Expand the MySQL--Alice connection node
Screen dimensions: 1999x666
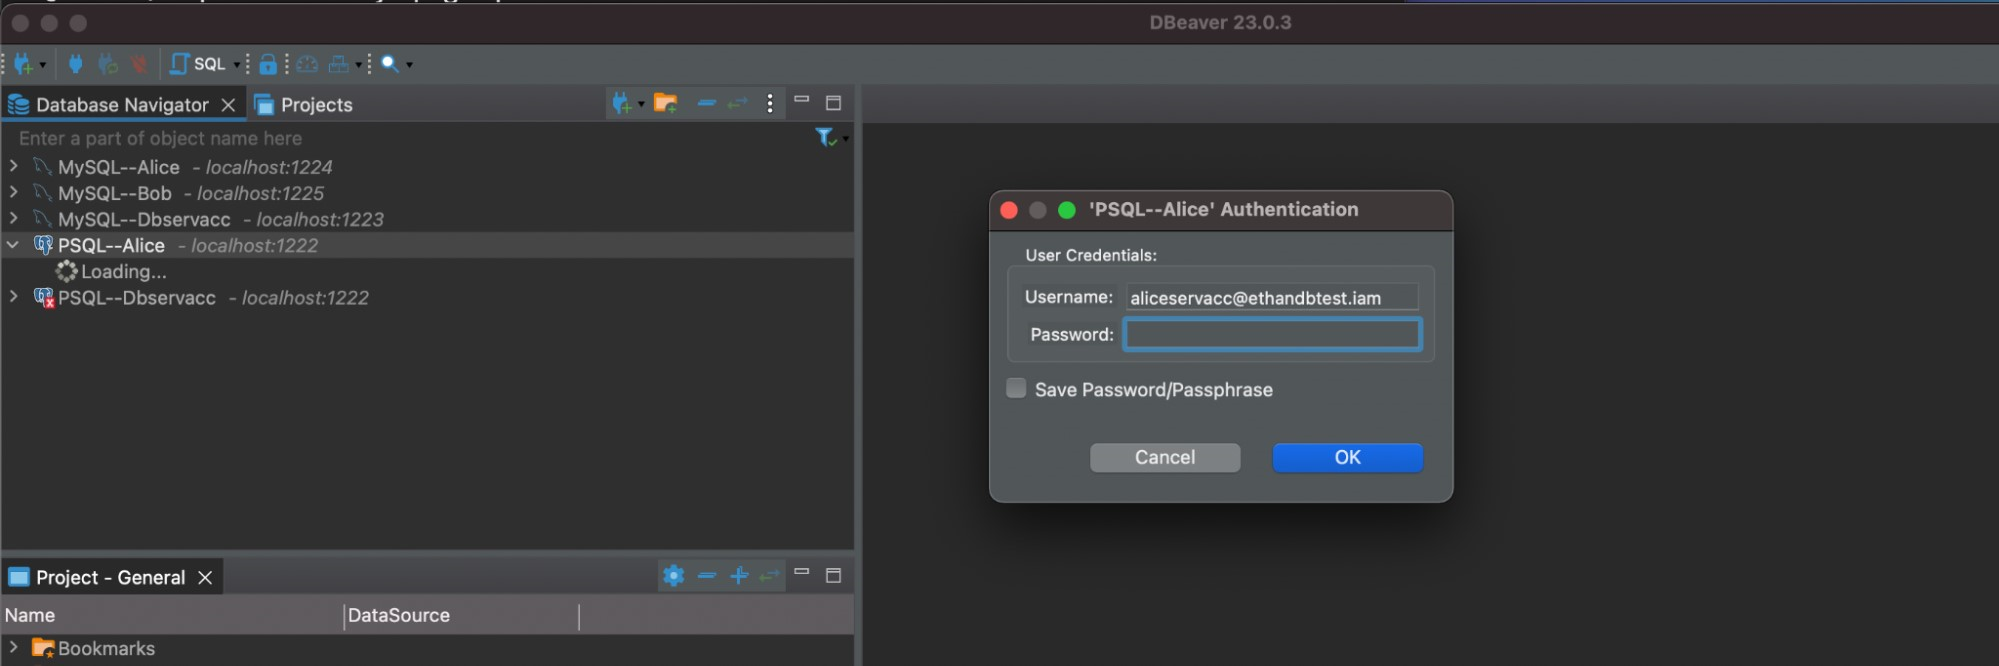14,166
